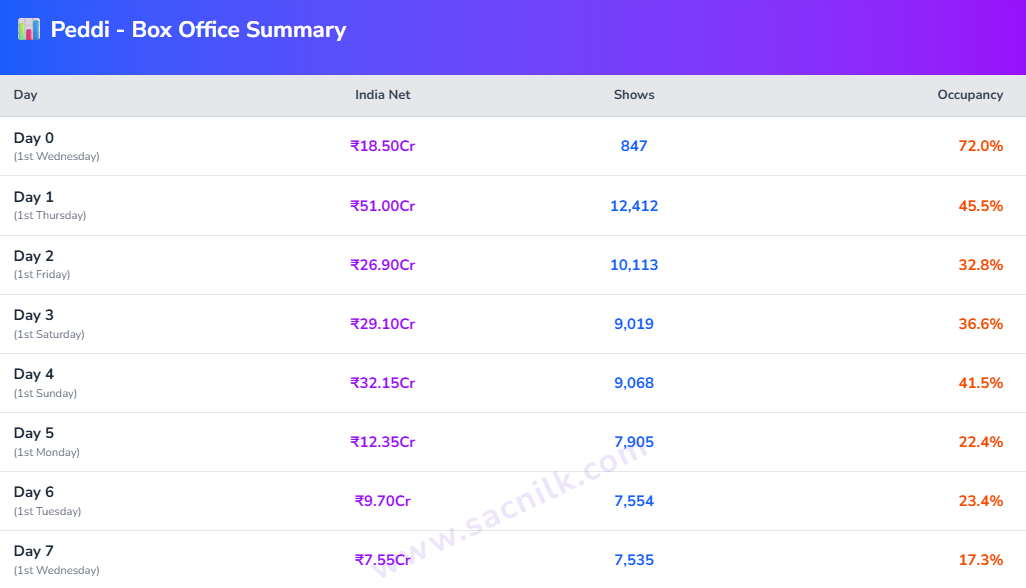Select the India Net column header
This screenshot has width=1026, height=588.
coord(383,95)
